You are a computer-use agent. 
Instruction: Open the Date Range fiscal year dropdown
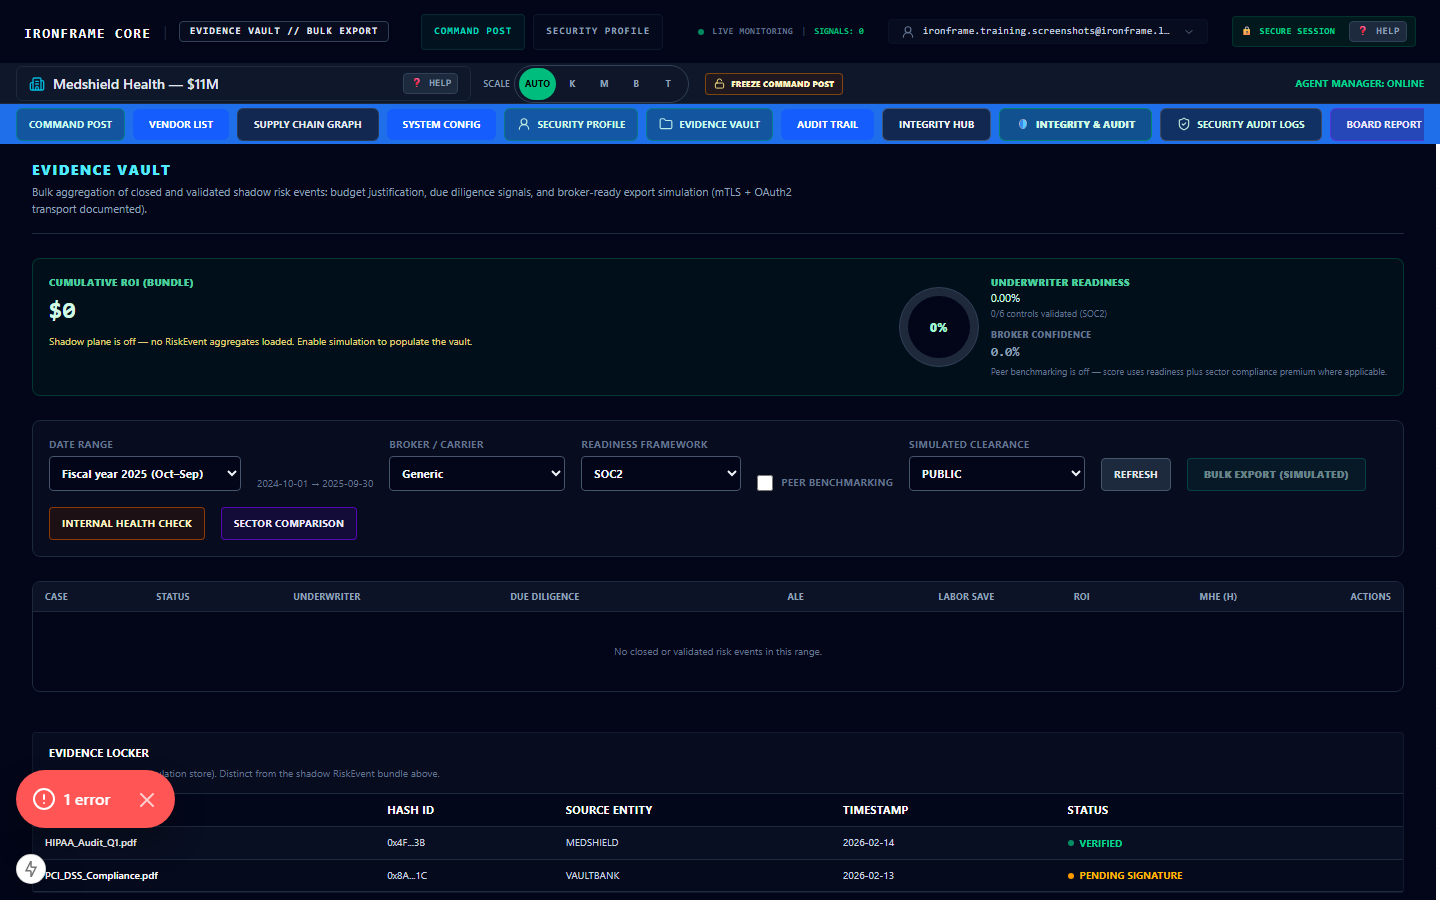coord(145,474)
